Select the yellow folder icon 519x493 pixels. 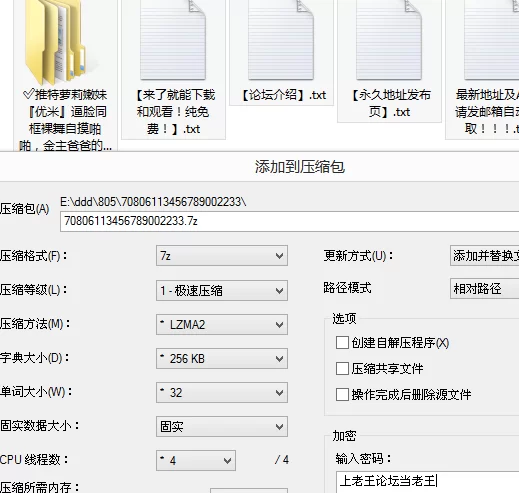pos(55,42)
